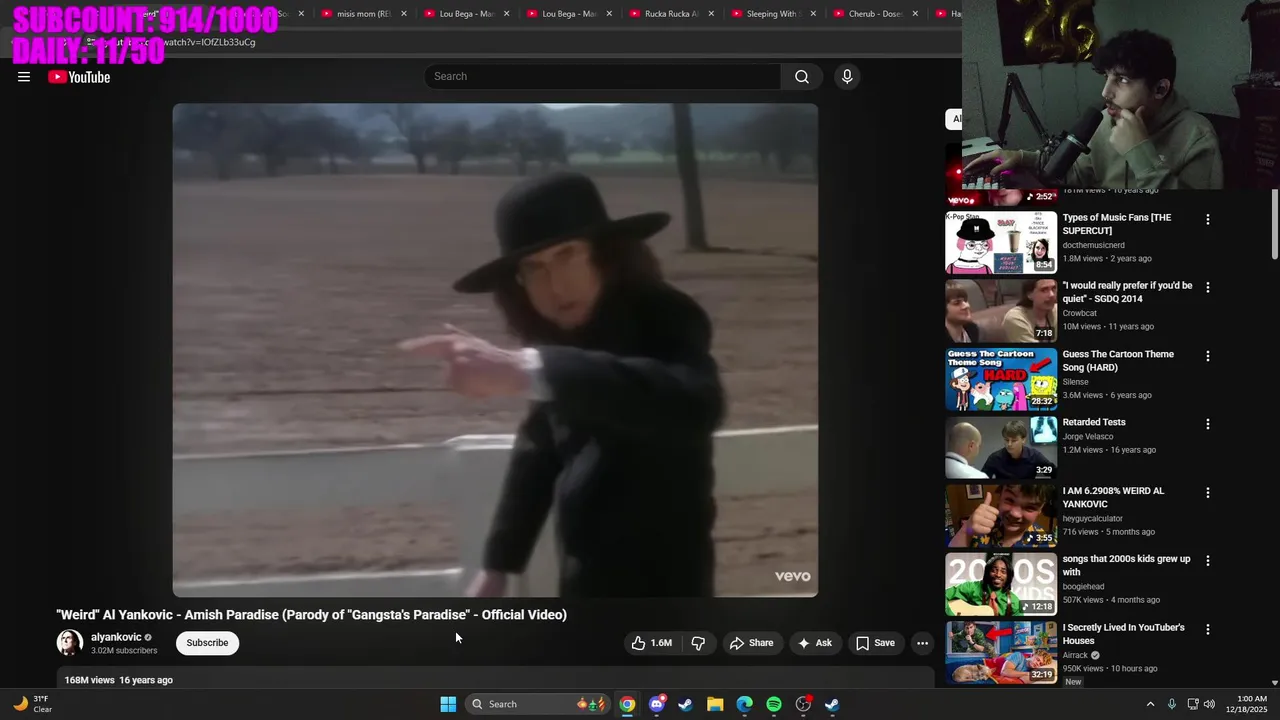Close the 'Rucka Rucka' tab
Image resolution: width=1280 pixels, height=720 pixels.
712,14
